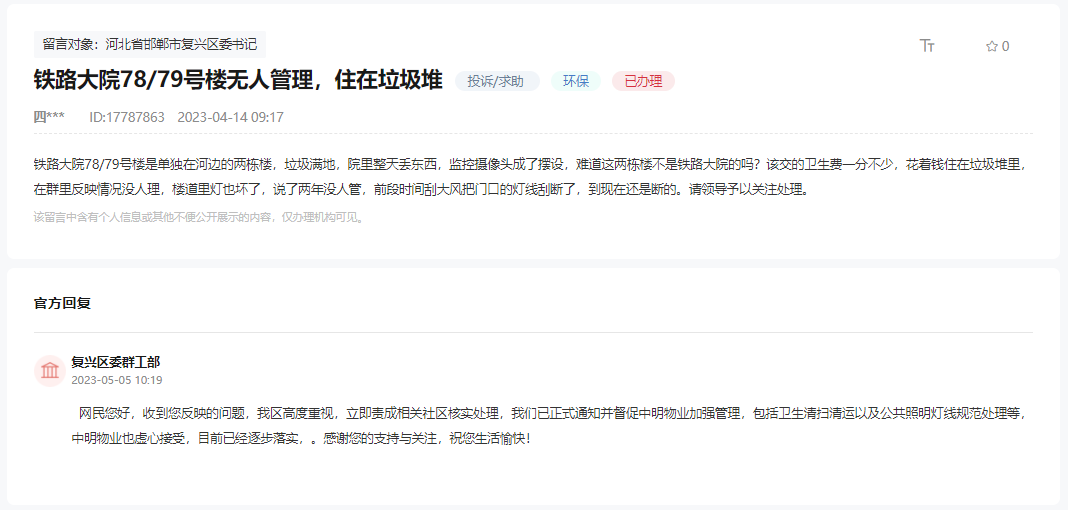Click the 留言对象 recipient label
The height and width of the screenshot is (510, 1068).
tap(150, 44)
